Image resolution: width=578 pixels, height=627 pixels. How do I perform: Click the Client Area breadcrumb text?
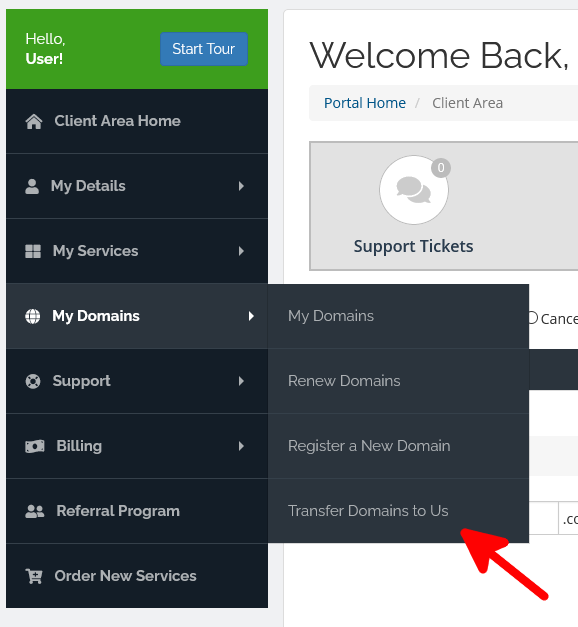pos(467,103)
